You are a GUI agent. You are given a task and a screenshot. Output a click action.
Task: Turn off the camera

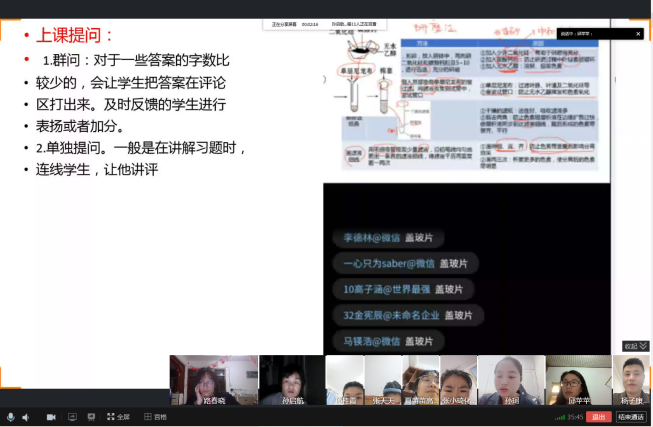pos(51,417)
